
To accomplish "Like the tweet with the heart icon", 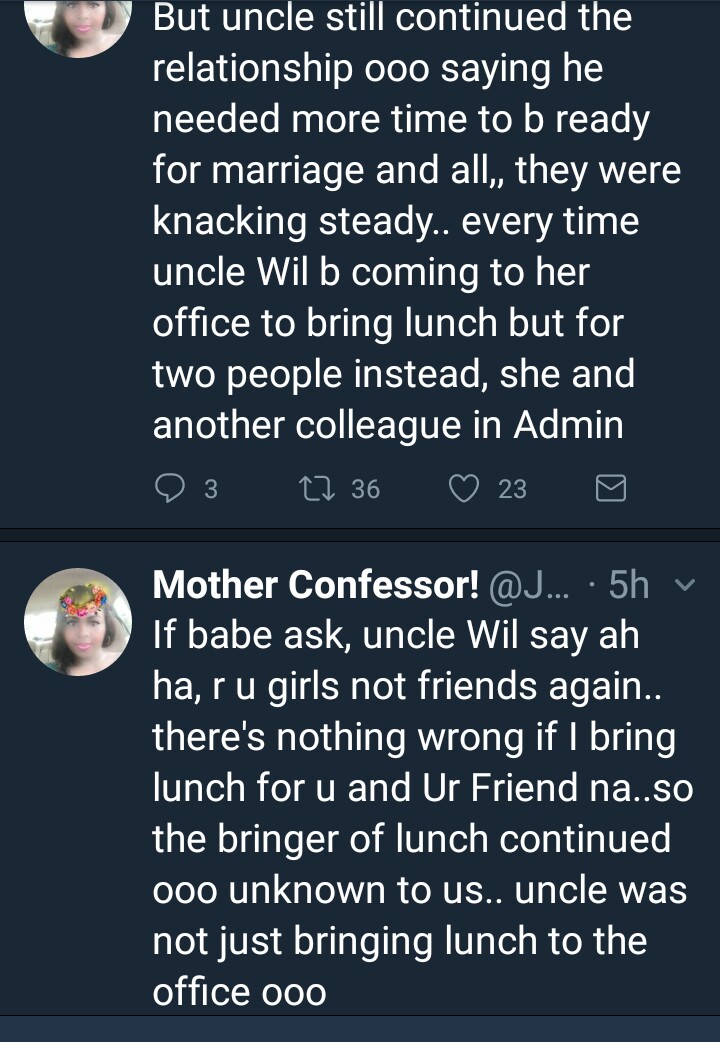I will tap(462, 488).
